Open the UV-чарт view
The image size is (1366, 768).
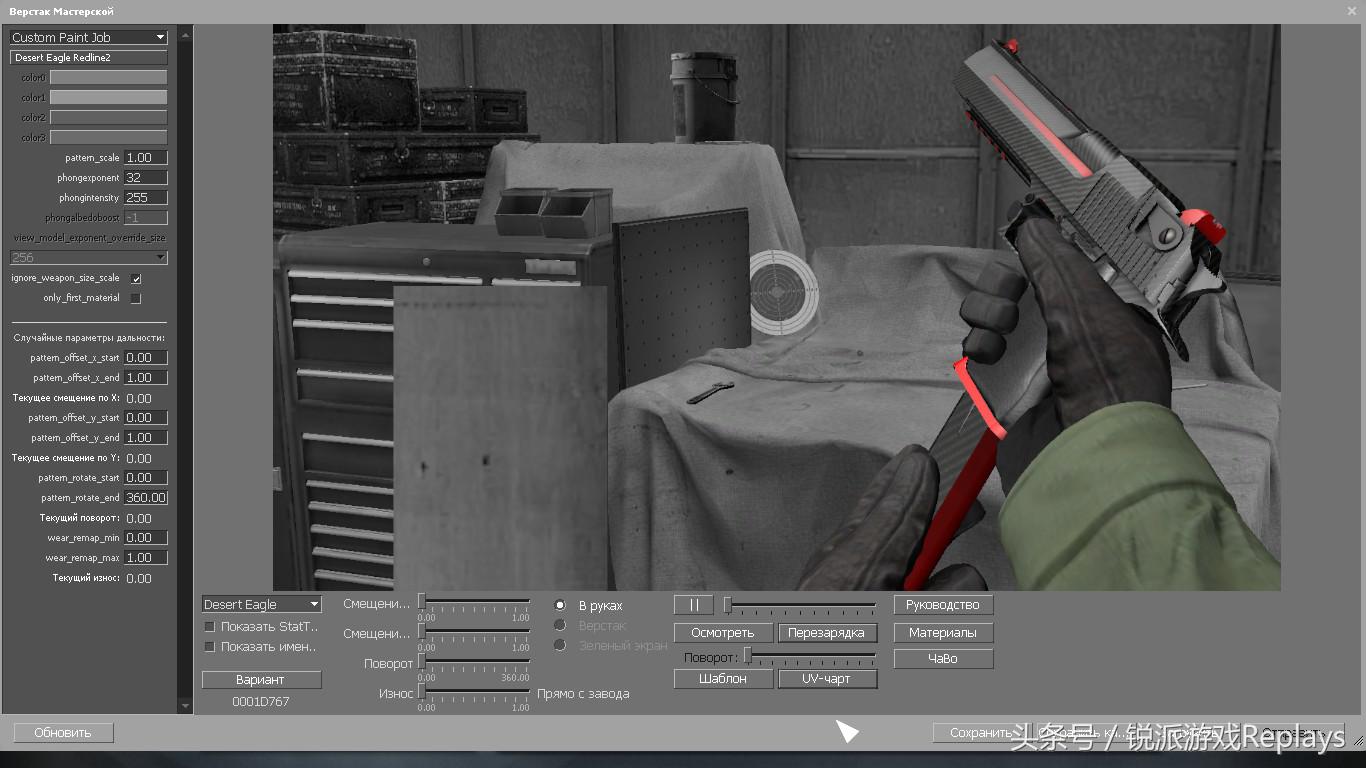click(827, 678)
